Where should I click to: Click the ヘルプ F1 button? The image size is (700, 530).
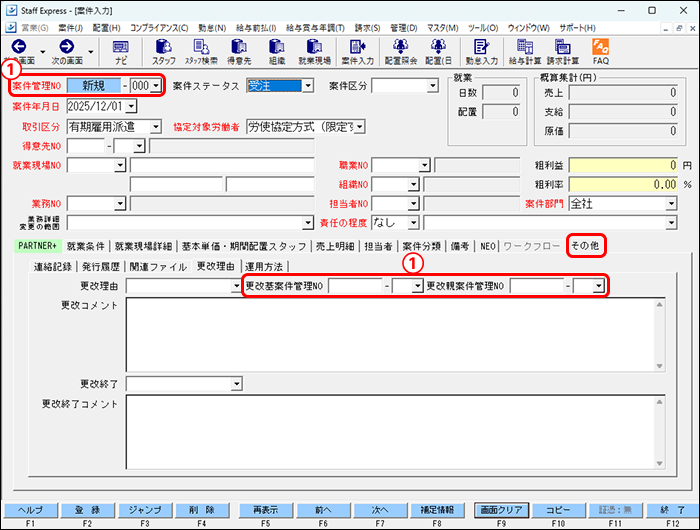pyautogui.click(x=30, y=510)
